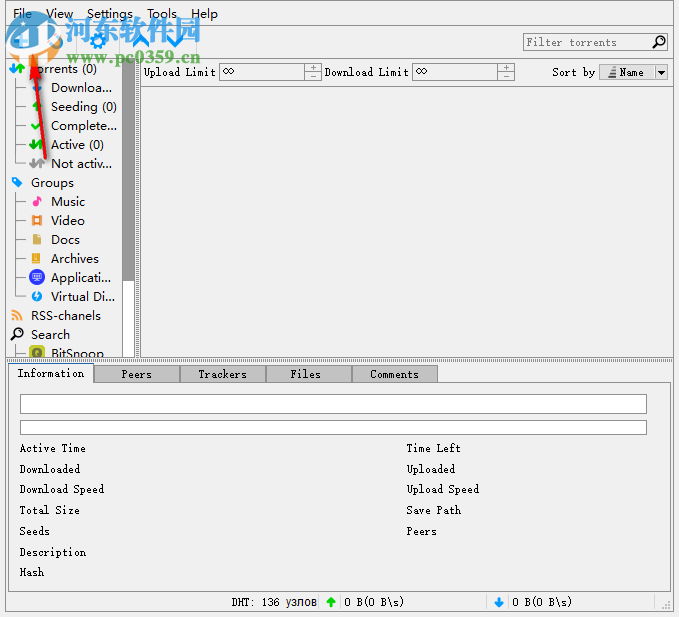Click the top progress bar in Information
The height and width of the screenshot is (617, 679).
(x=333, y=404)
